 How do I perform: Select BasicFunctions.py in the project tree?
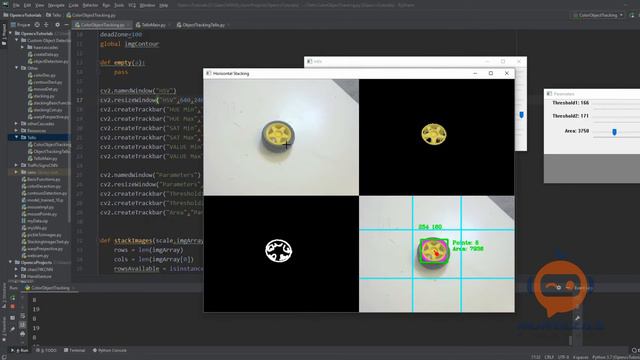pos(41,179)
